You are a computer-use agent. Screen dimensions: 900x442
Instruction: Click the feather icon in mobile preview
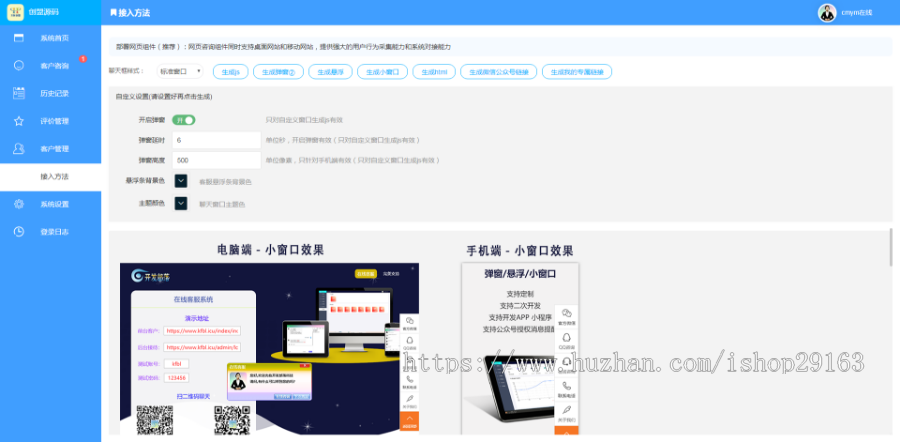tap(567, 410)
